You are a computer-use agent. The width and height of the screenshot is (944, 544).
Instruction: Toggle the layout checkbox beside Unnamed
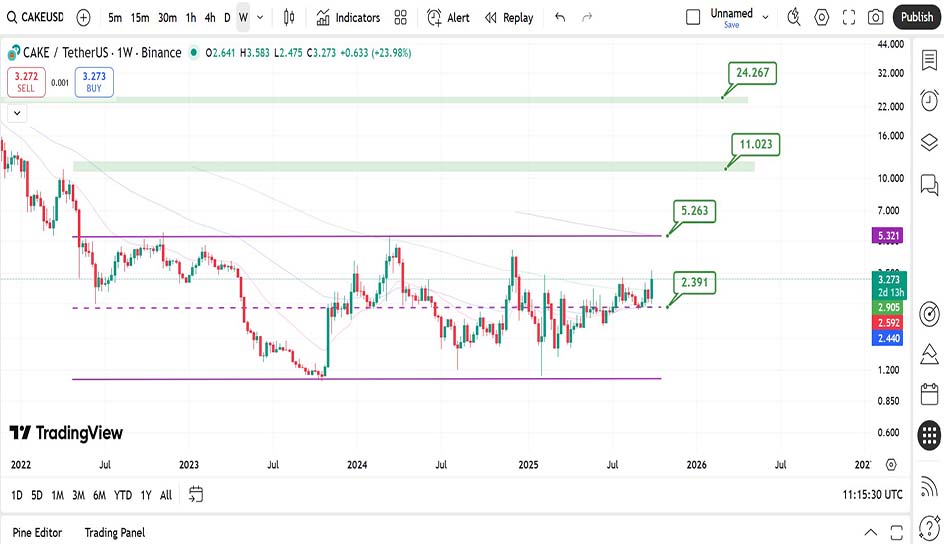pyautogui.click(x=693, y=17)
